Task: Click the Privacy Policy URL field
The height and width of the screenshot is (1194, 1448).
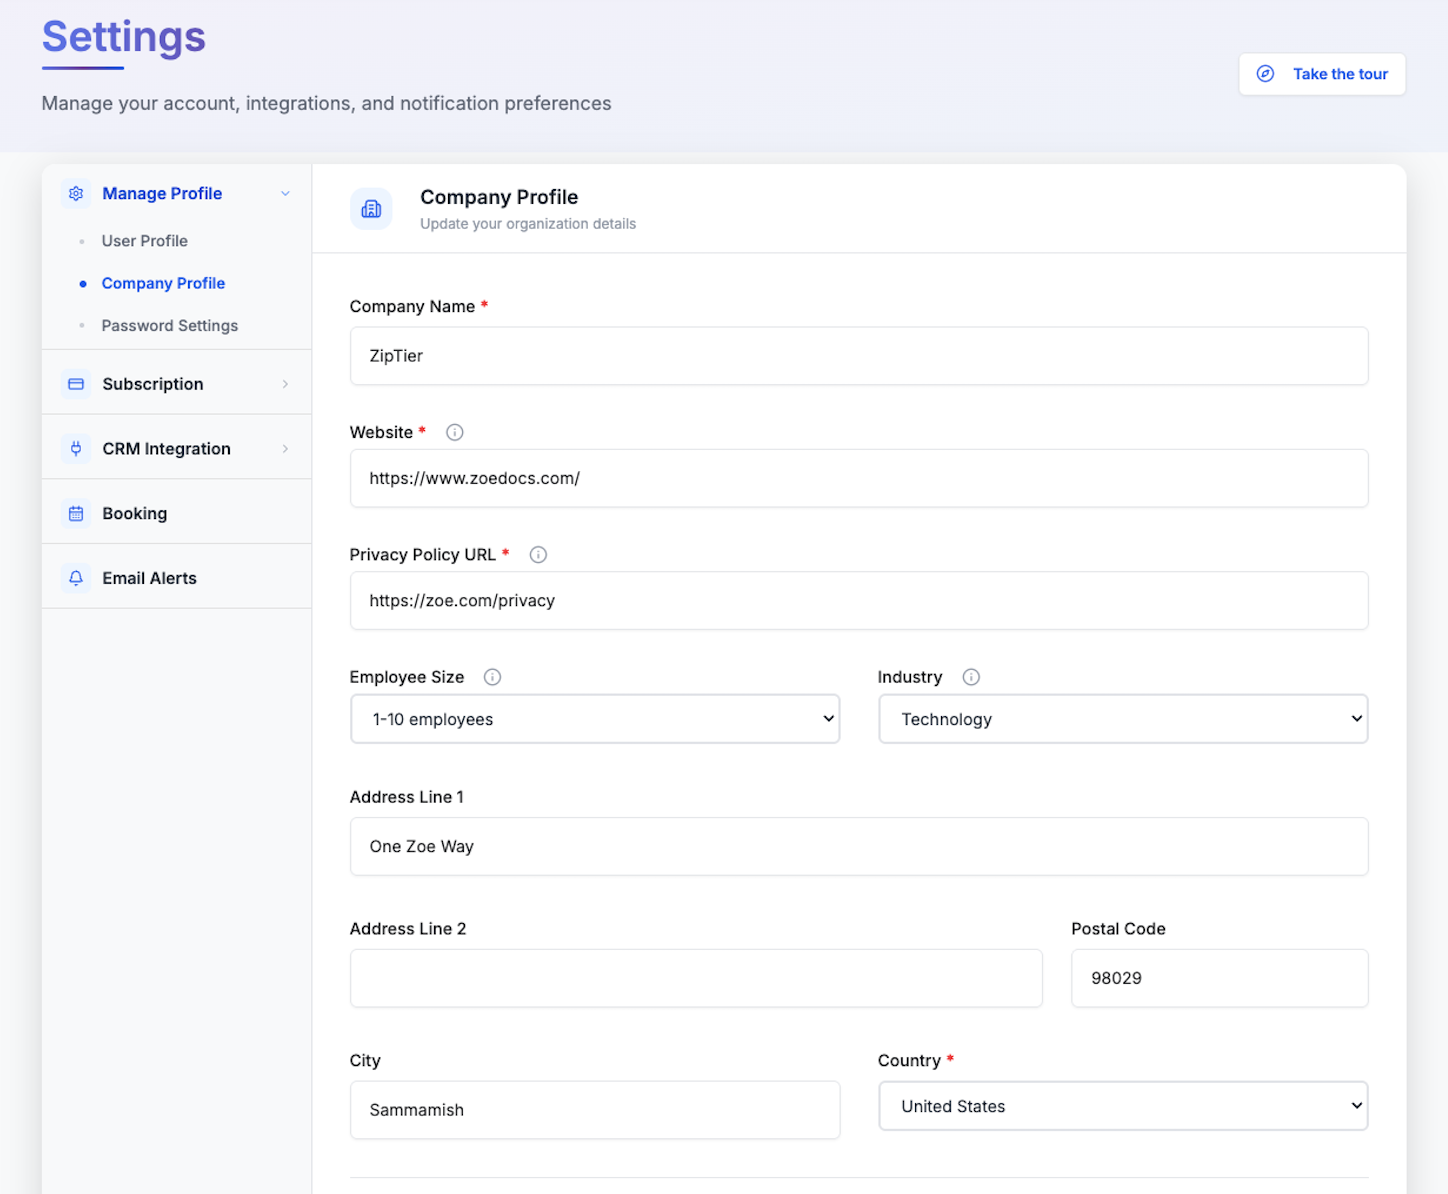Action: pos(859,601)
